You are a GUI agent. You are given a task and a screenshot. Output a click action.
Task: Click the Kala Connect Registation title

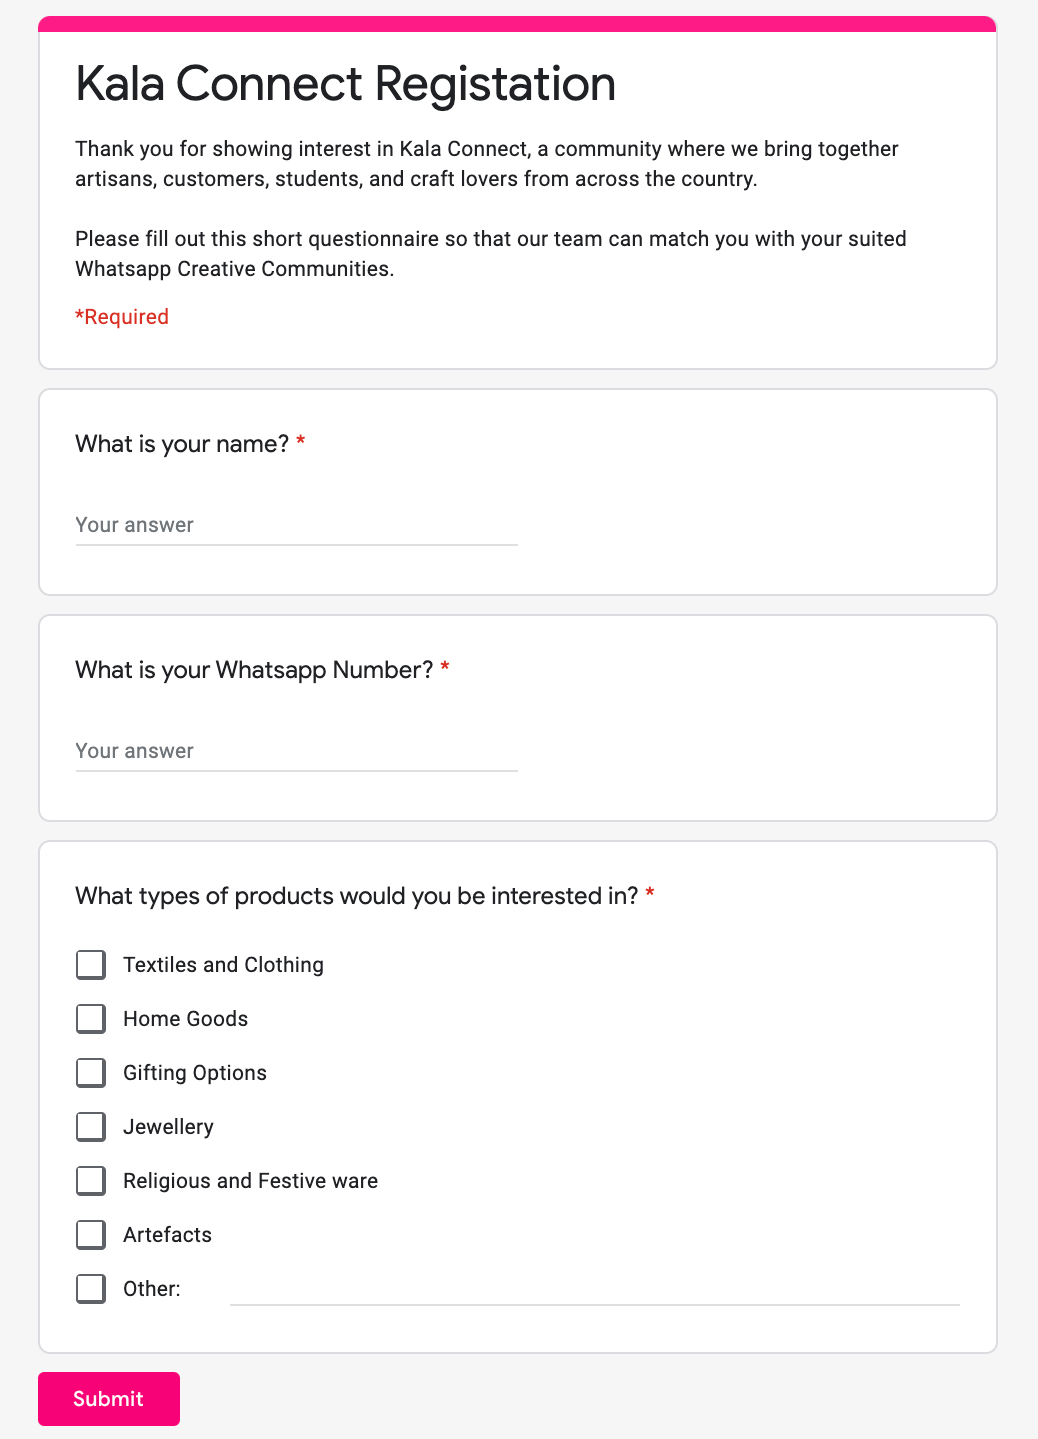(346, 84)
